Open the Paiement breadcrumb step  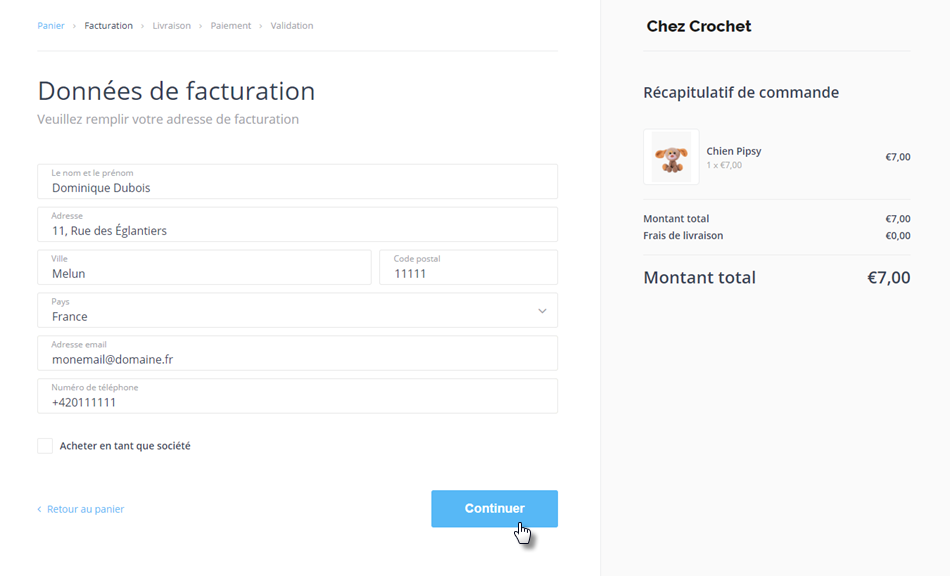231,26
